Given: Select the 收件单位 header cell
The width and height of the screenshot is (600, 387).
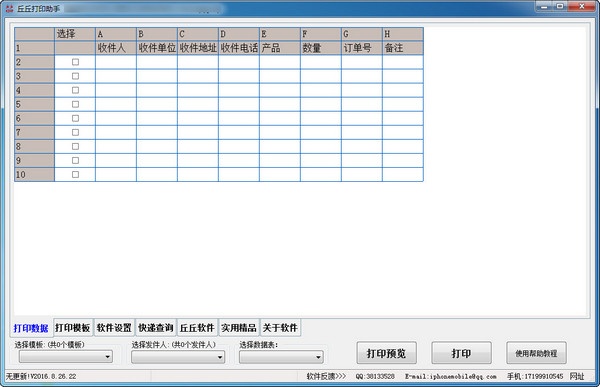Looking at the screenshot, I should pos(157,48).
